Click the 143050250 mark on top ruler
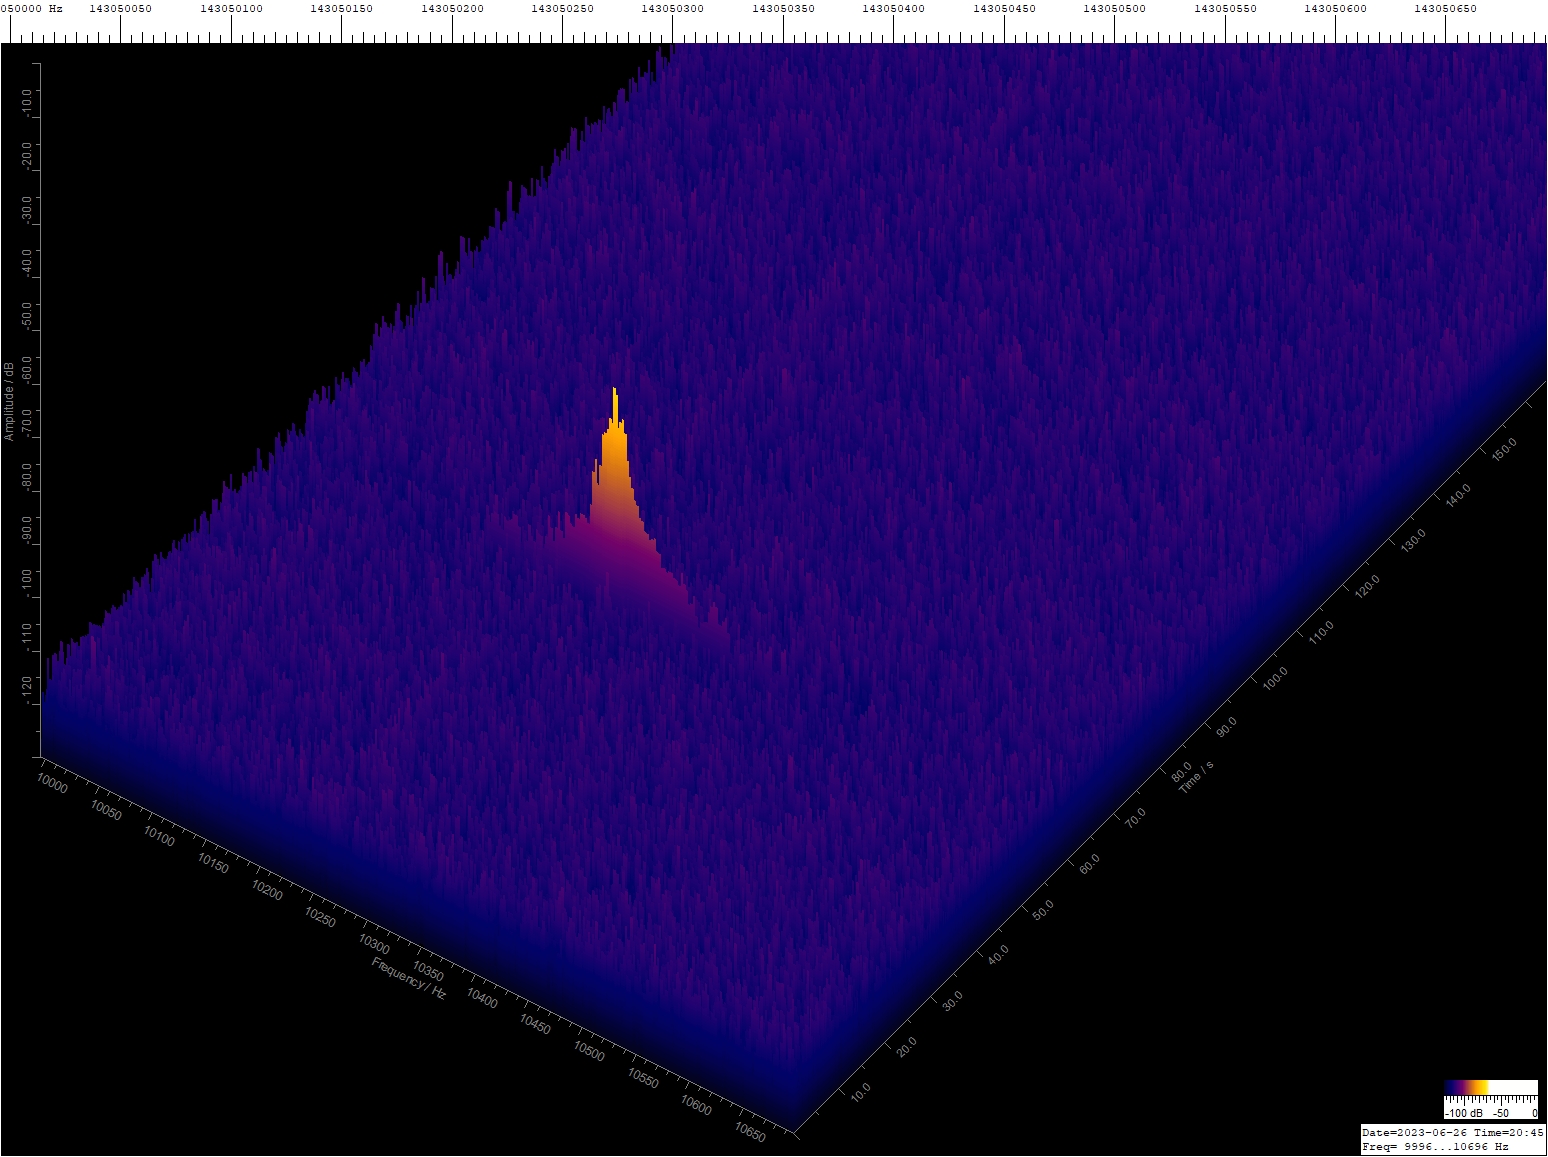 tap(562, 8)
